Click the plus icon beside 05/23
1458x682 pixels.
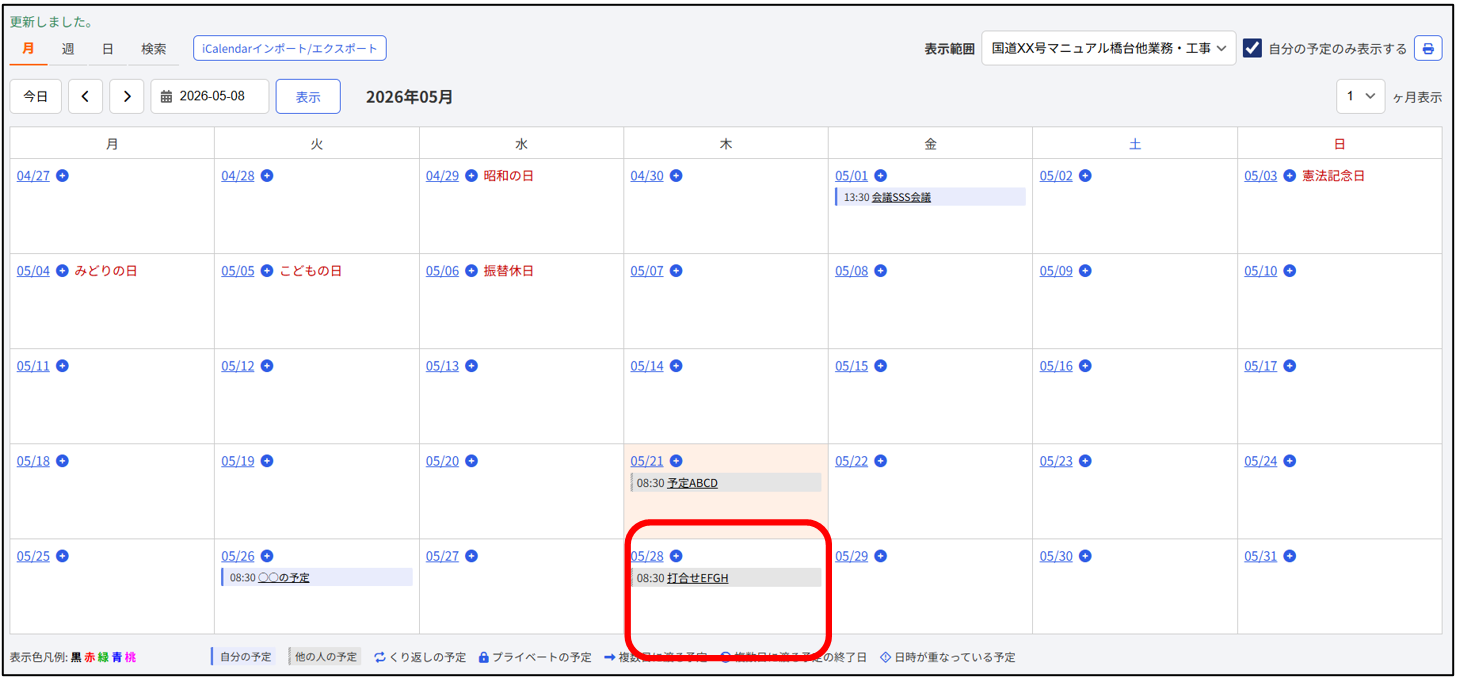pos(1085,461)
